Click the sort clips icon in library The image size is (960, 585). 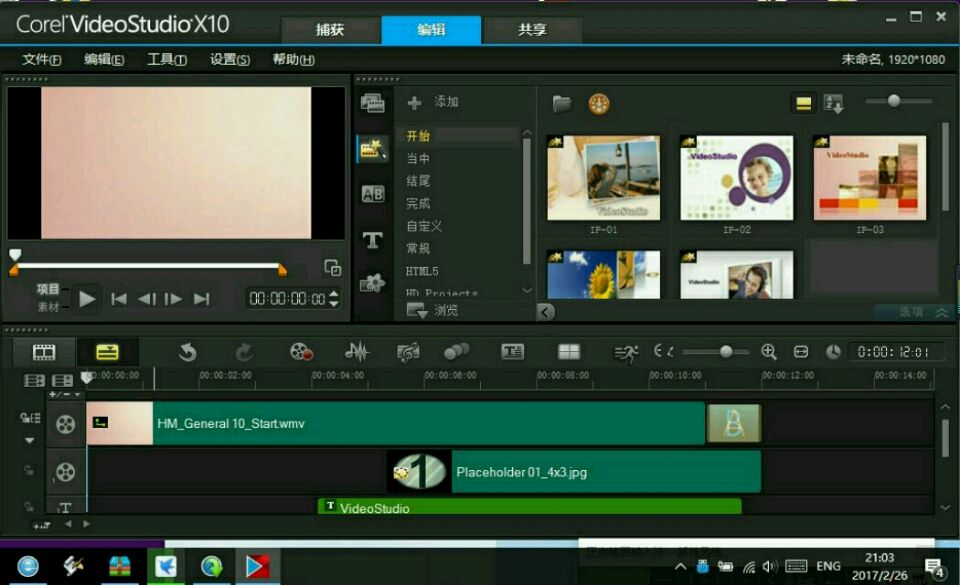(x=834, y=103)
